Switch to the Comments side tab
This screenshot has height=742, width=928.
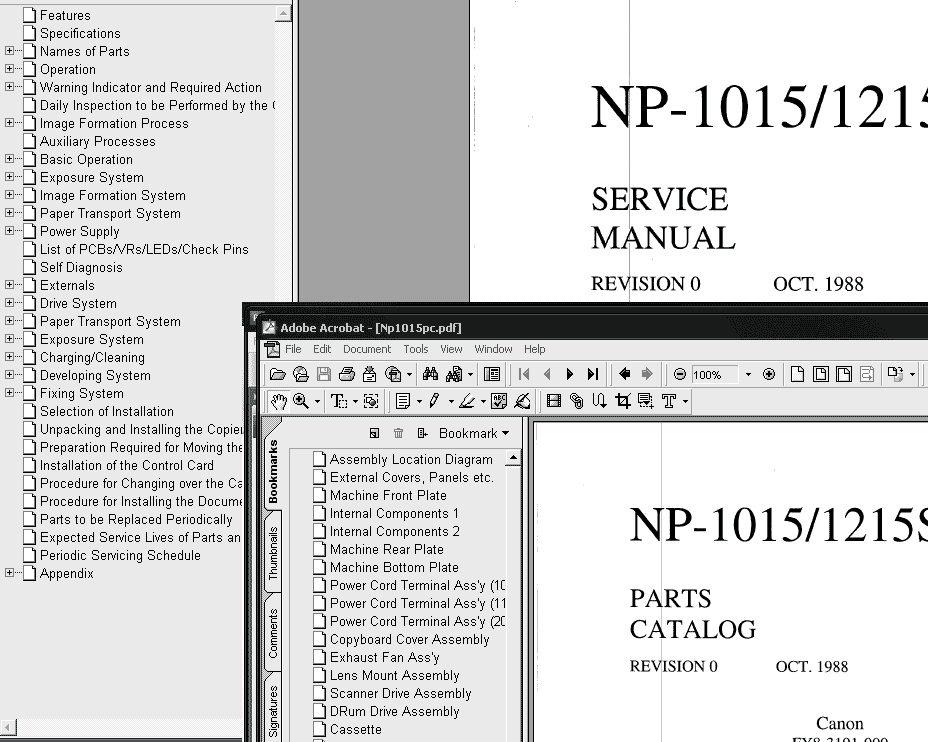tap(273, 633)
